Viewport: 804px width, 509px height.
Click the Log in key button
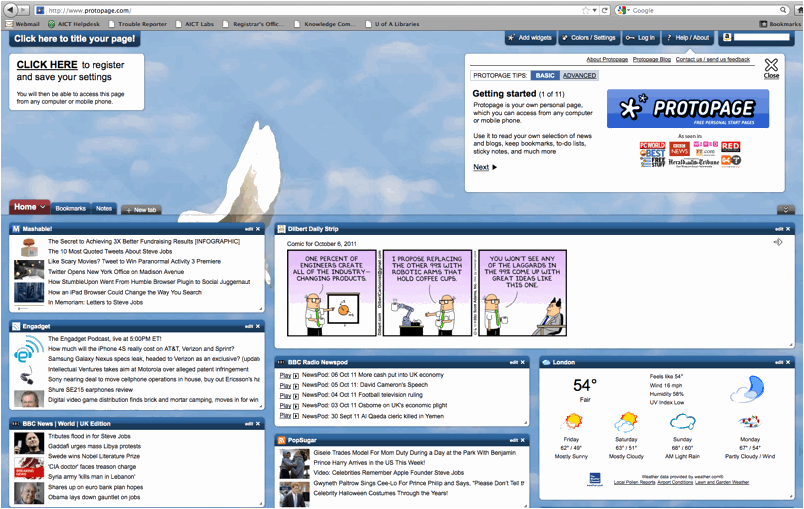click(x=640, y=38)
